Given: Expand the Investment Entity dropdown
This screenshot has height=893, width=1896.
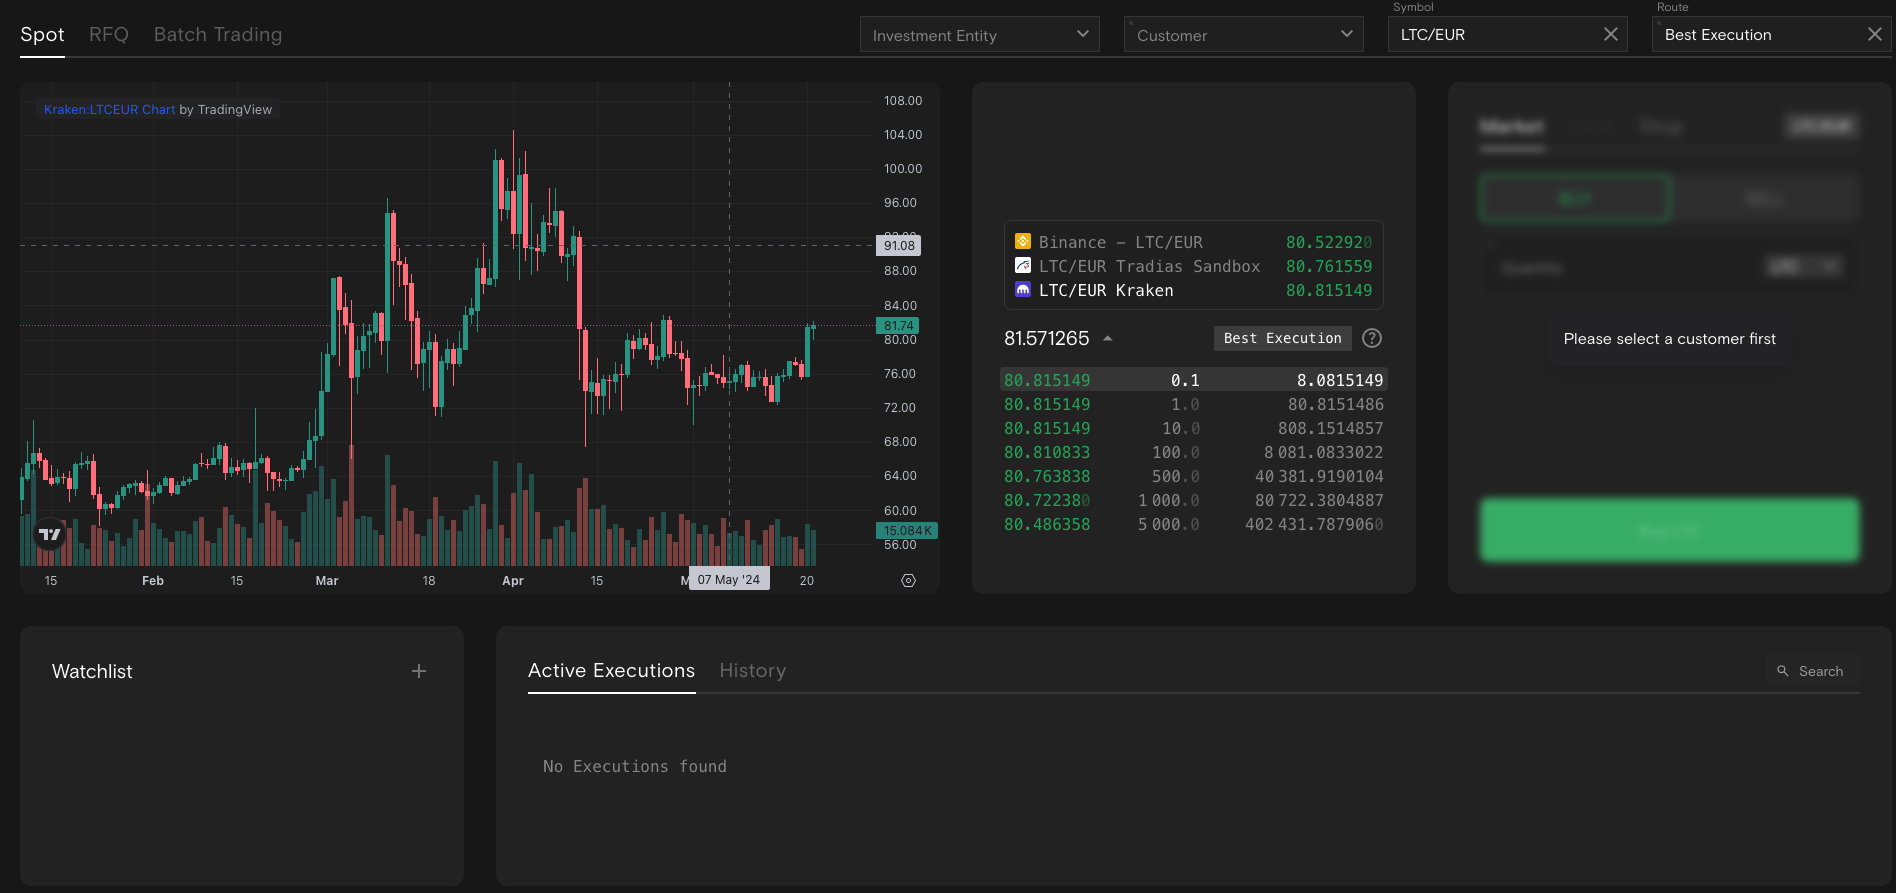Looking at the screenshot, I should click(x=979, y=35).
